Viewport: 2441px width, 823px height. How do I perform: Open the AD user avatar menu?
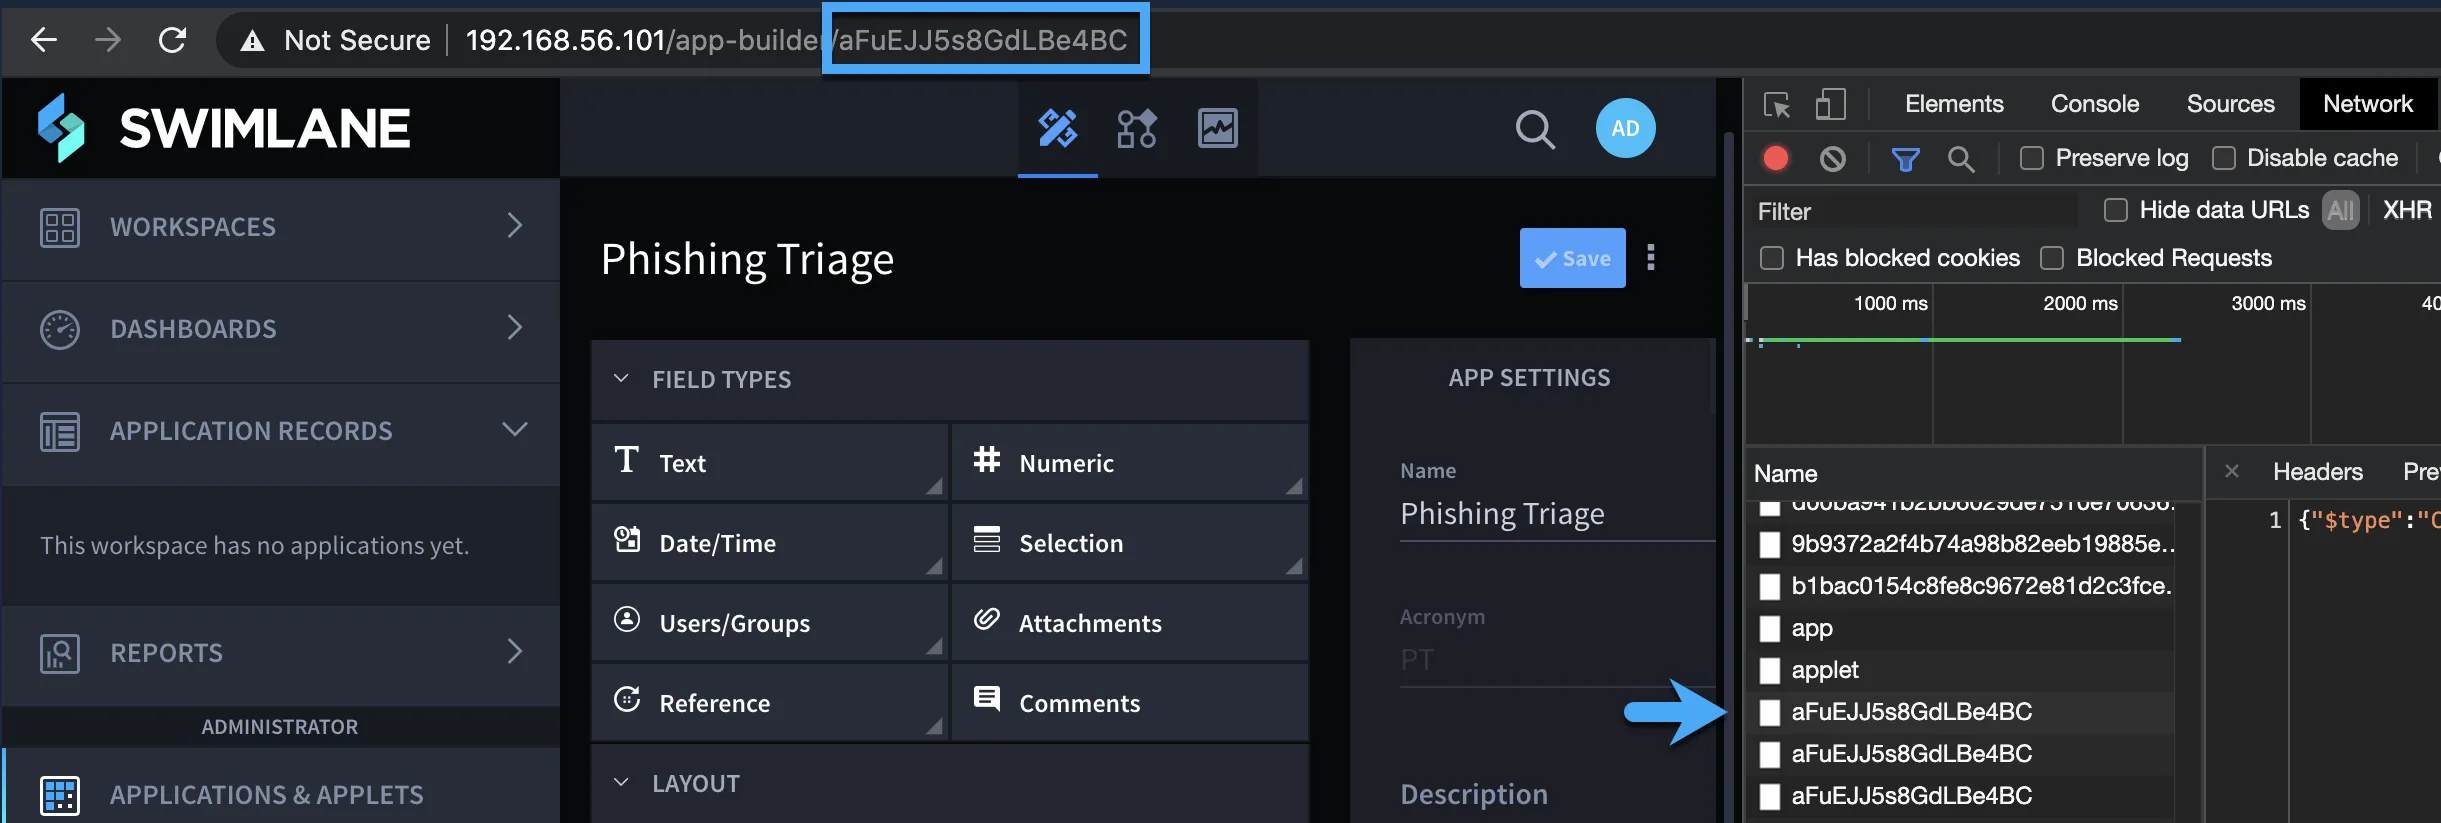(x=1625, y=128)
